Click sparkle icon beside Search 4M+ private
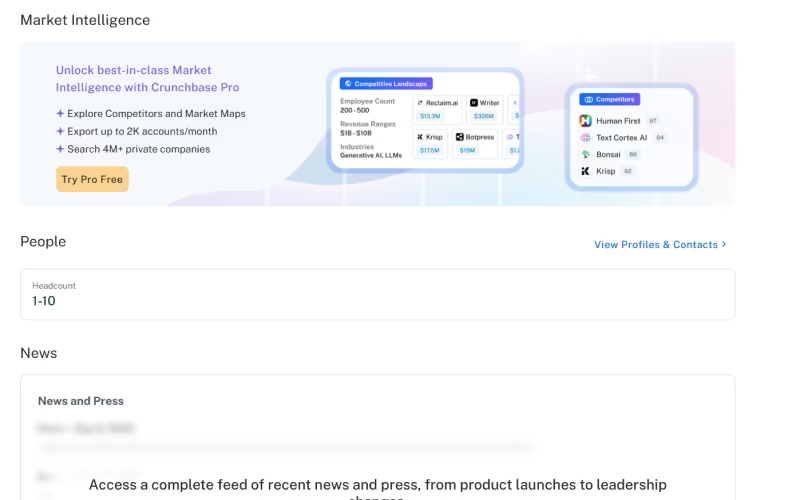This screenshot has width=800, height=500. pyautogui.click(x=60, y=149)
